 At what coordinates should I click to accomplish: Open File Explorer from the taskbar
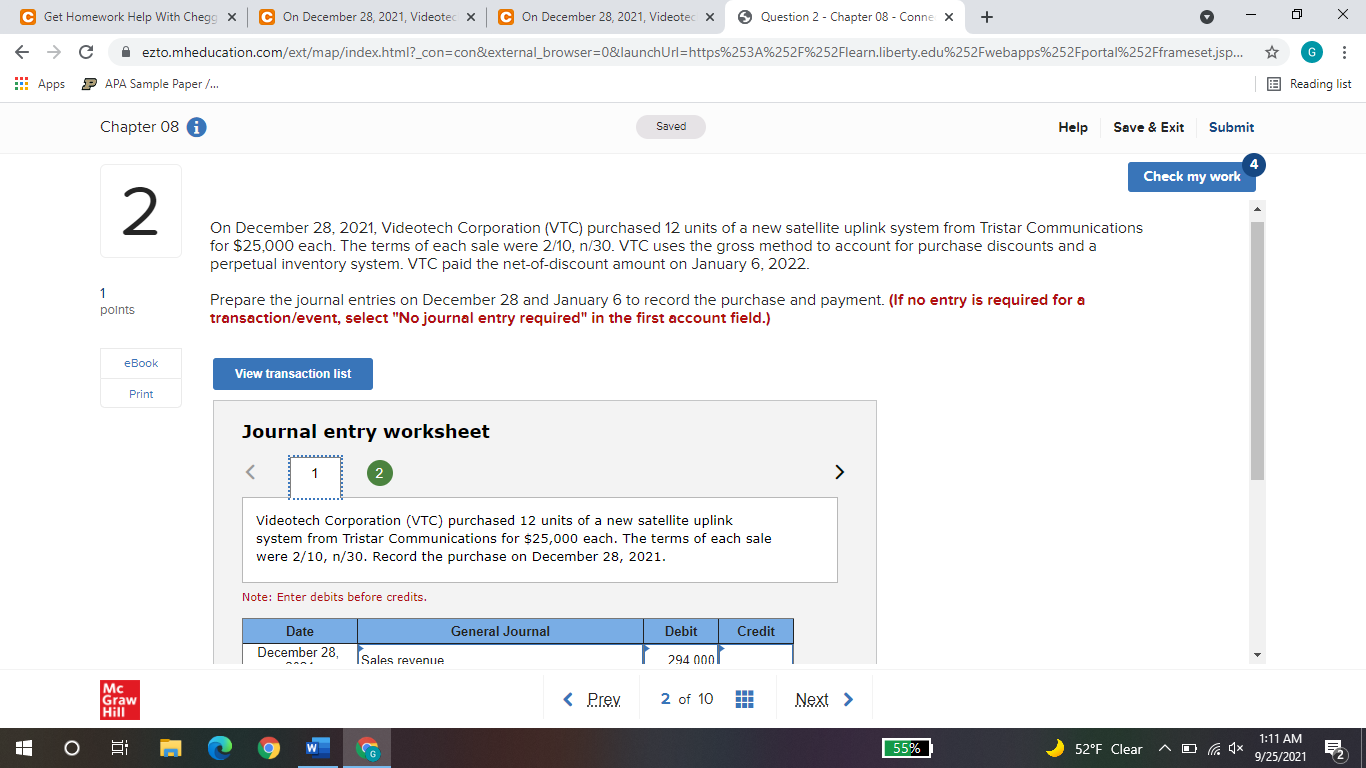(x=169, y=748)
